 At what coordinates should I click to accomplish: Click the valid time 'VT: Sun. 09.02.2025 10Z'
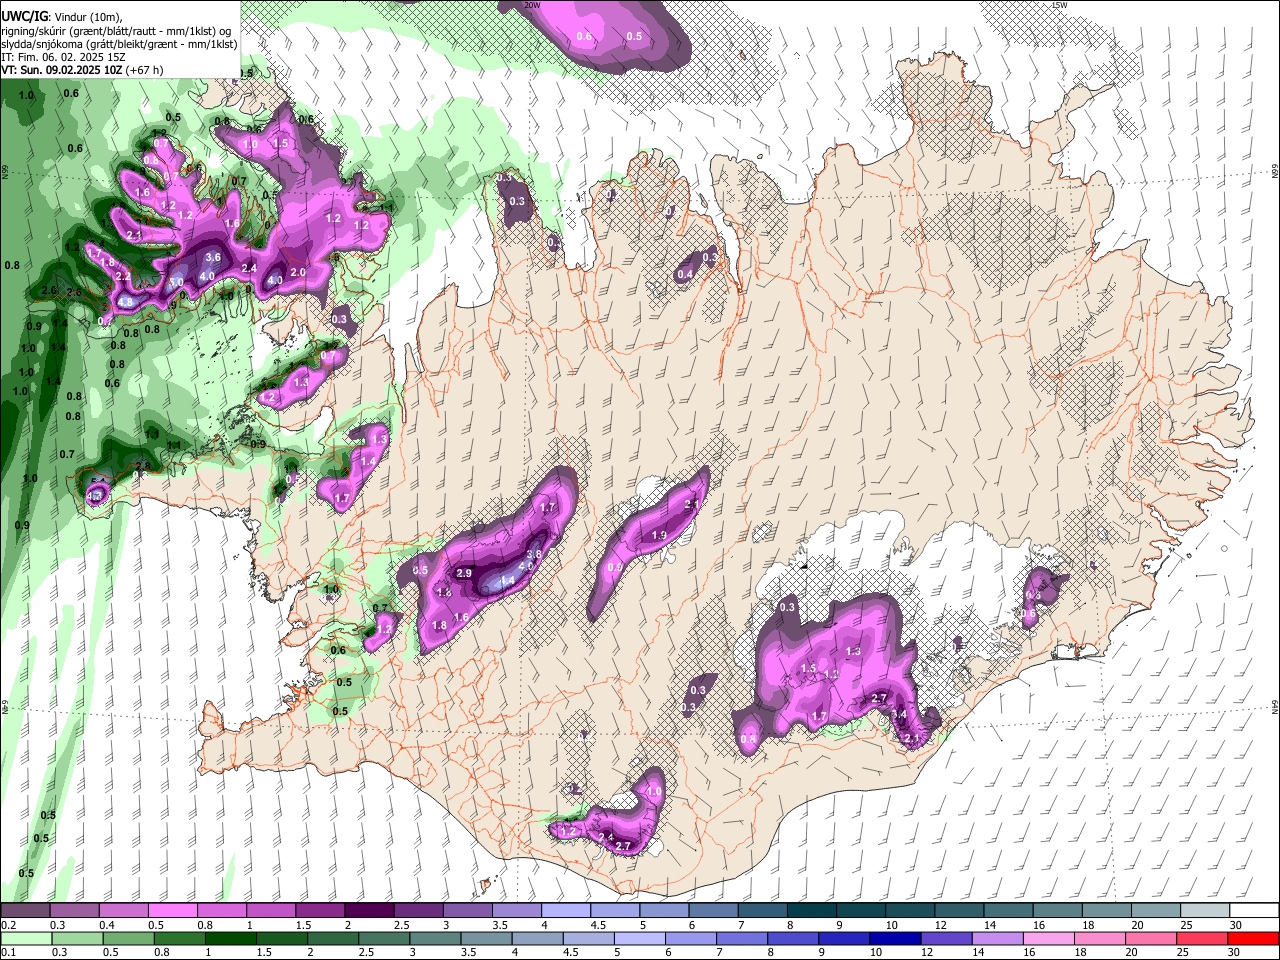coord(63,70)
